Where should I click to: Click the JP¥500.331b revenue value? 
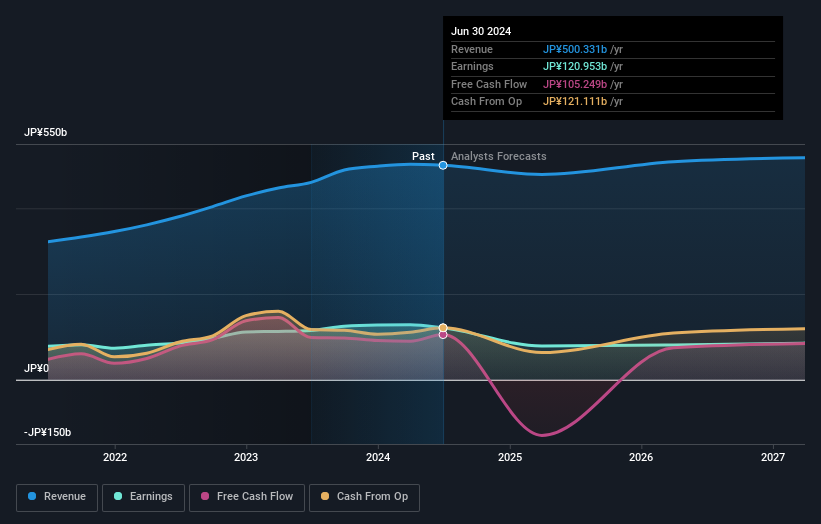[575, 49]
